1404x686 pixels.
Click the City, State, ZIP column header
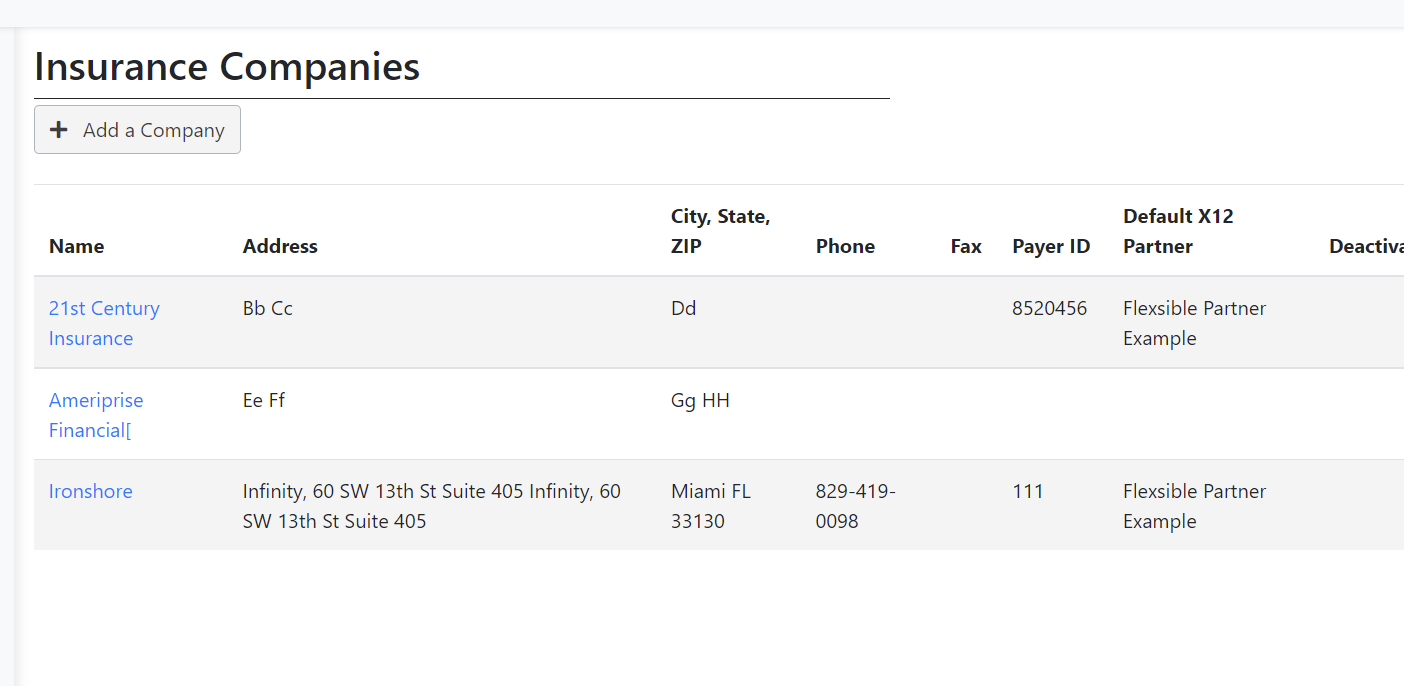720,231
